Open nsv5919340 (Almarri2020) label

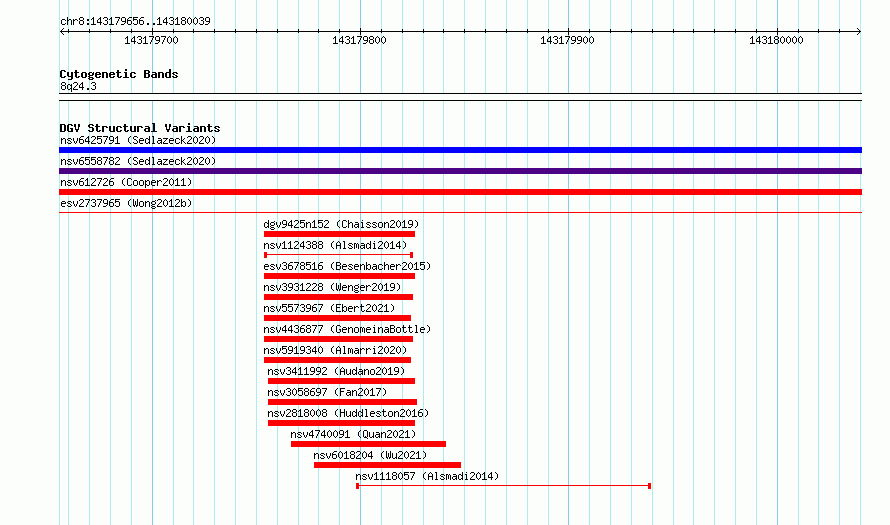[335, 350]
